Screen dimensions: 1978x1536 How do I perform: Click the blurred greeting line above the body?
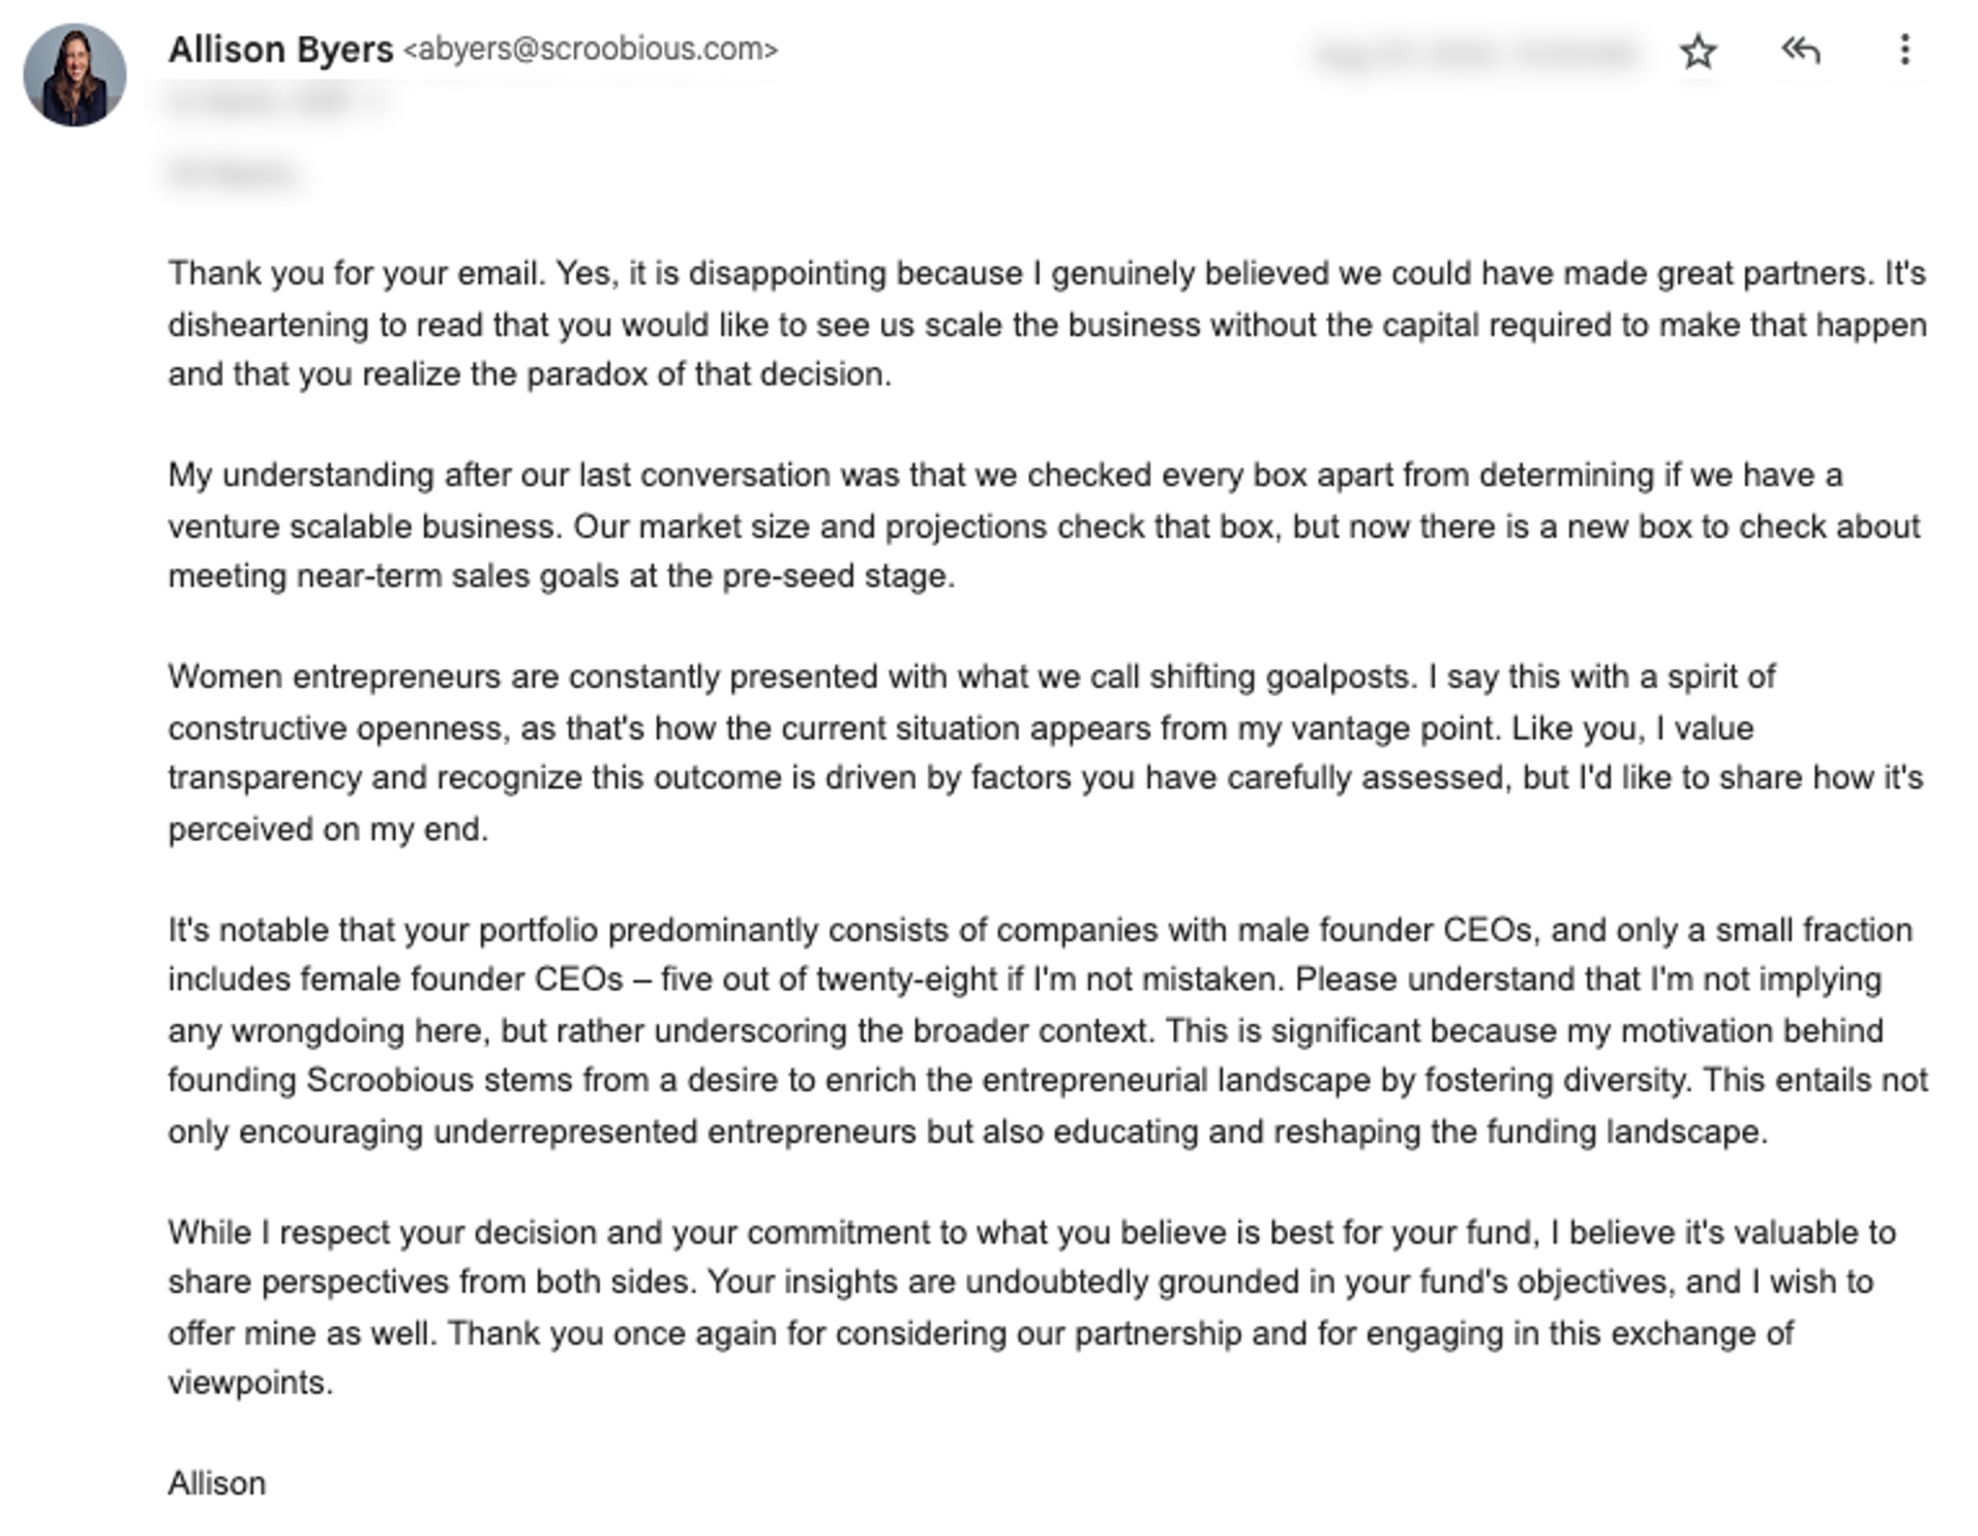click(x=232, y=174)
